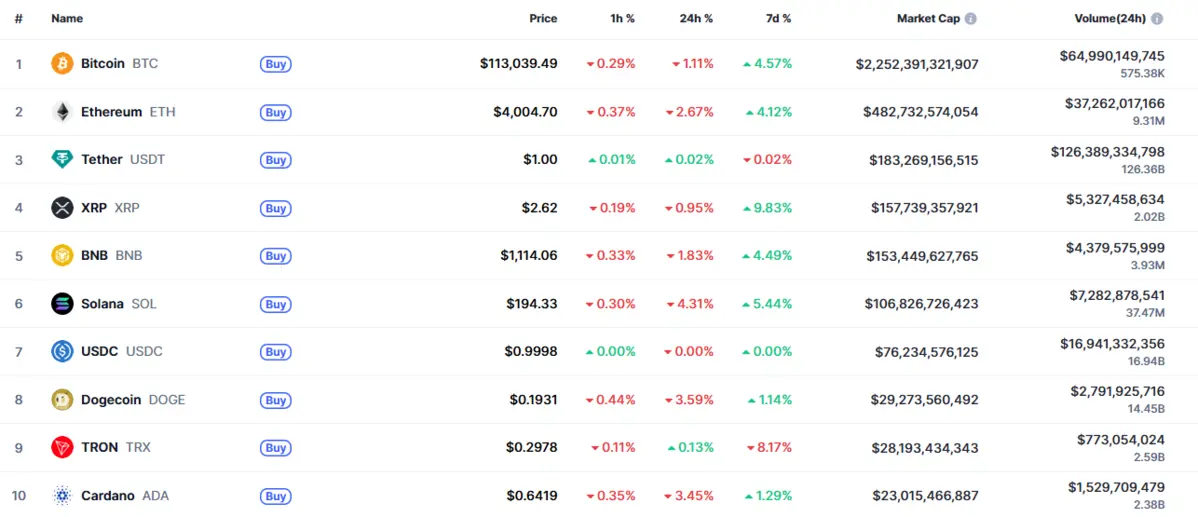Screen dimensions: 1198x517
Task: Click the Ethereum diamond logo icon
Action: (62, 112)
